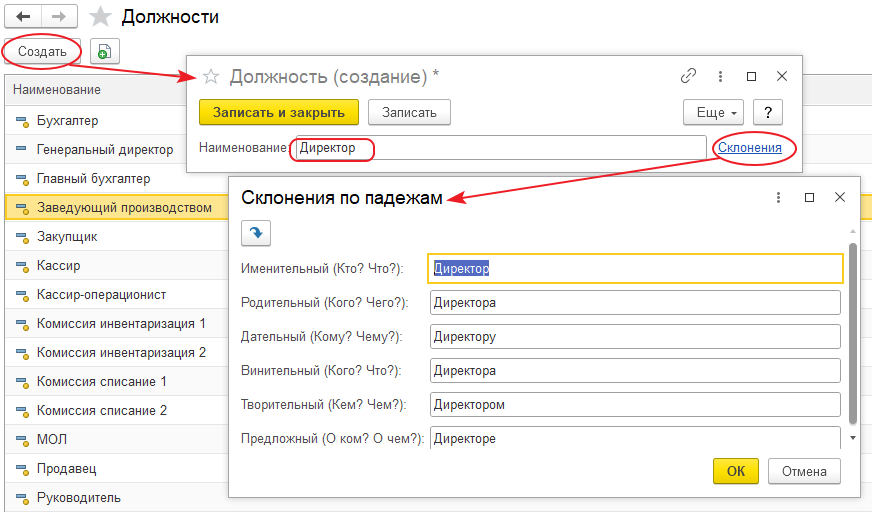The width and height of the screenshot is (872, 512).
Task: Click the chain link icon in form header
Action: pyautogui.click(x=688, y=76)
